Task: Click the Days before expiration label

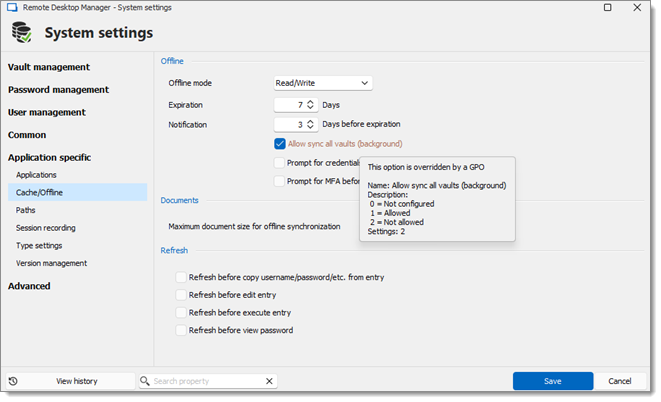Action: coord(361,124)
